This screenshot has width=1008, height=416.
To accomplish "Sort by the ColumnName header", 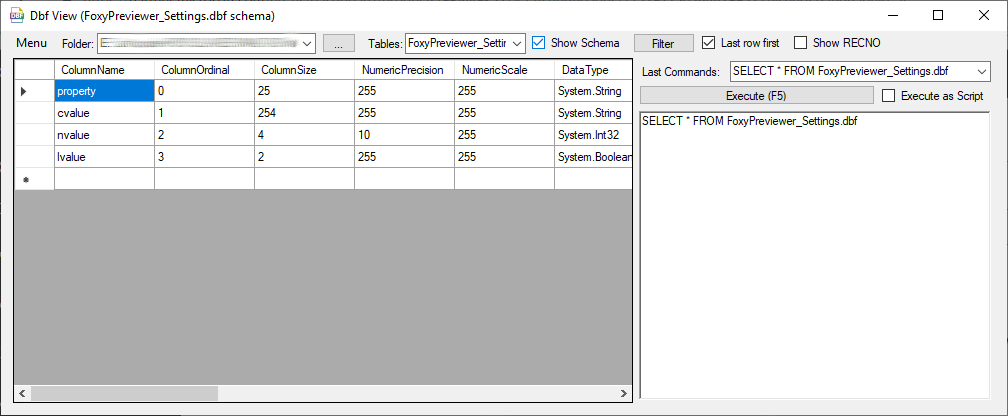I will tap(104, 70).
